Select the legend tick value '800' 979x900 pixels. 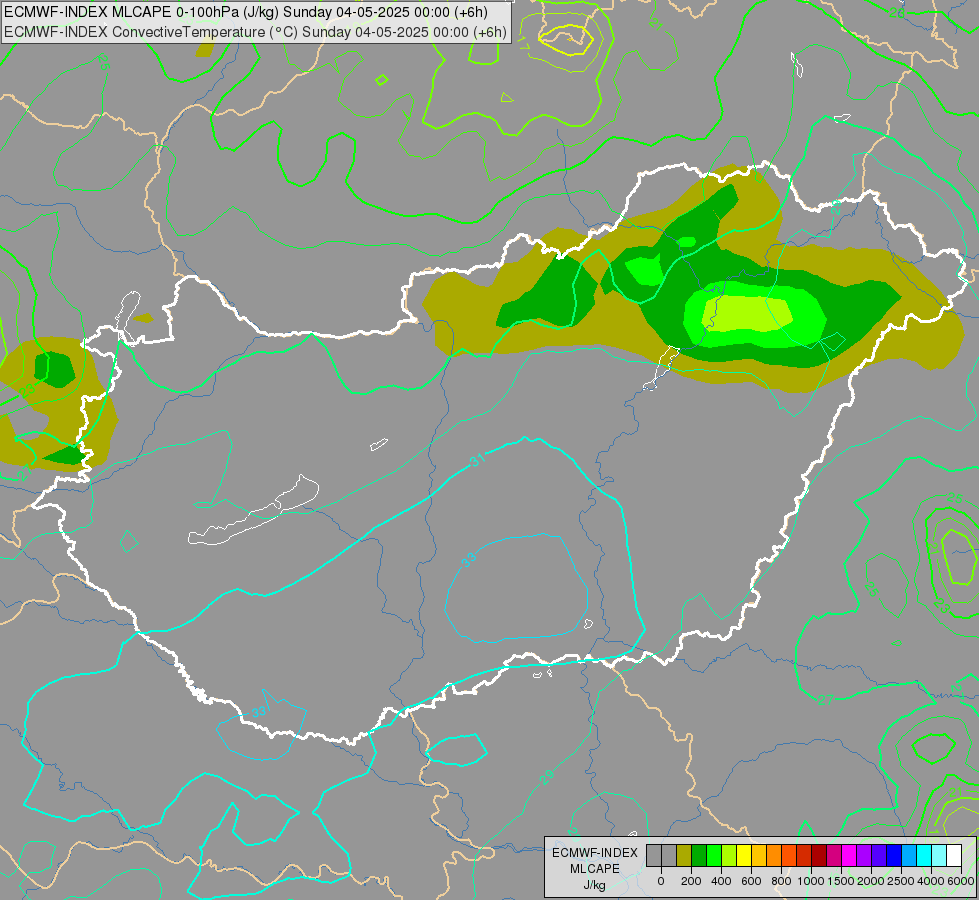(781, 881)
